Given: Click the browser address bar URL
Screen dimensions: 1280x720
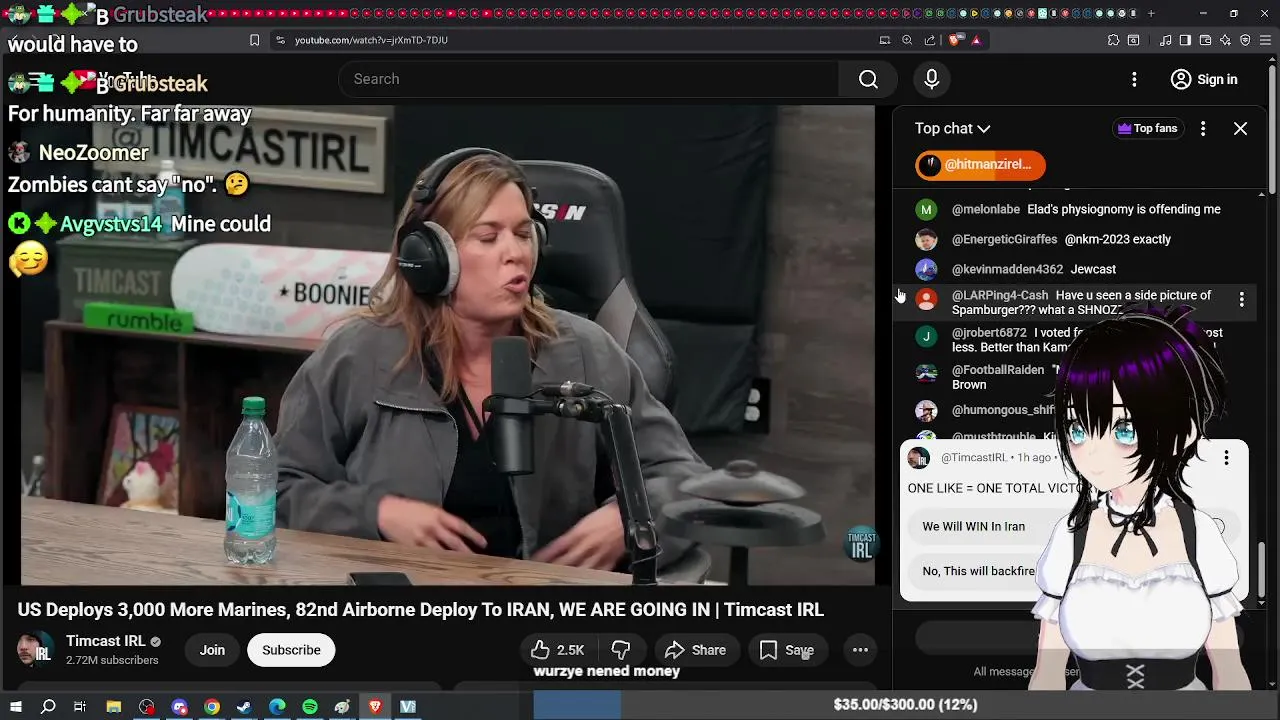Looking at the screenshot, I should point(371,40).
